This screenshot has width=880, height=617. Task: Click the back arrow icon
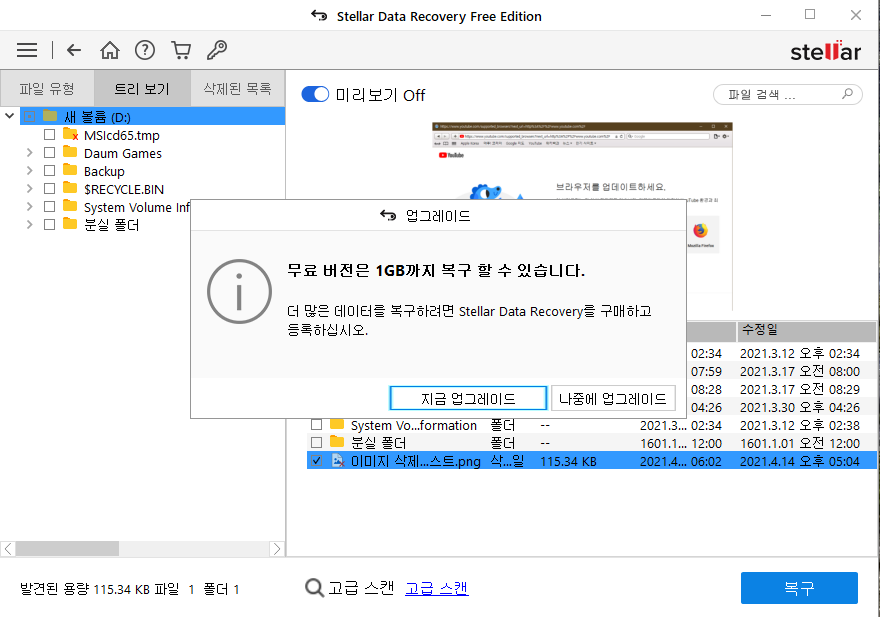coord(72,49)
